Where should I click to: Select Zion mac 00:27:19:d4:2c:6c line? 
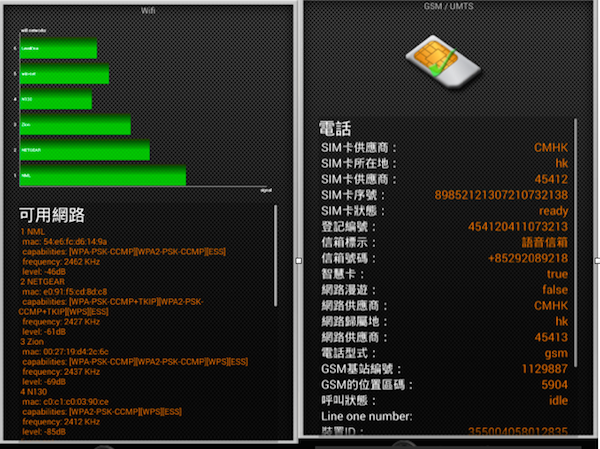pyautogui.click(x=65, y=351)
